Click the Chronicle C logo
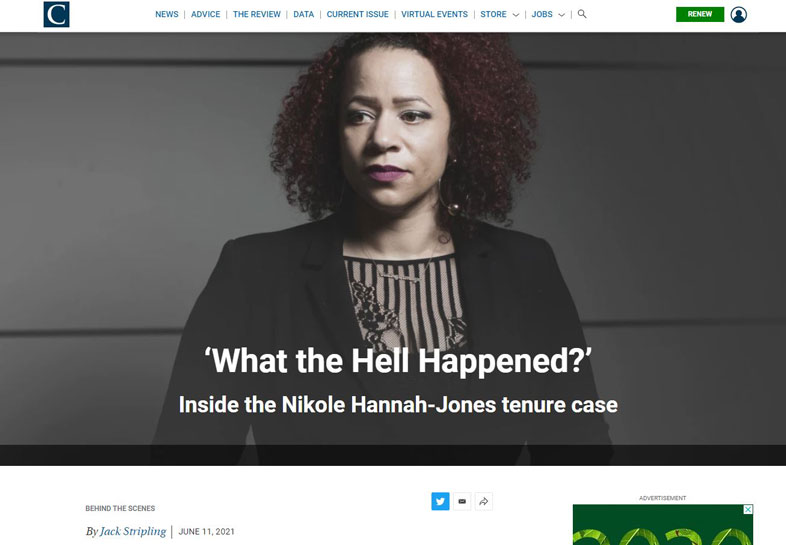Image resolution: width=786 pixels, height=545 pixels. pyautogui.click(x=56, y=14)
